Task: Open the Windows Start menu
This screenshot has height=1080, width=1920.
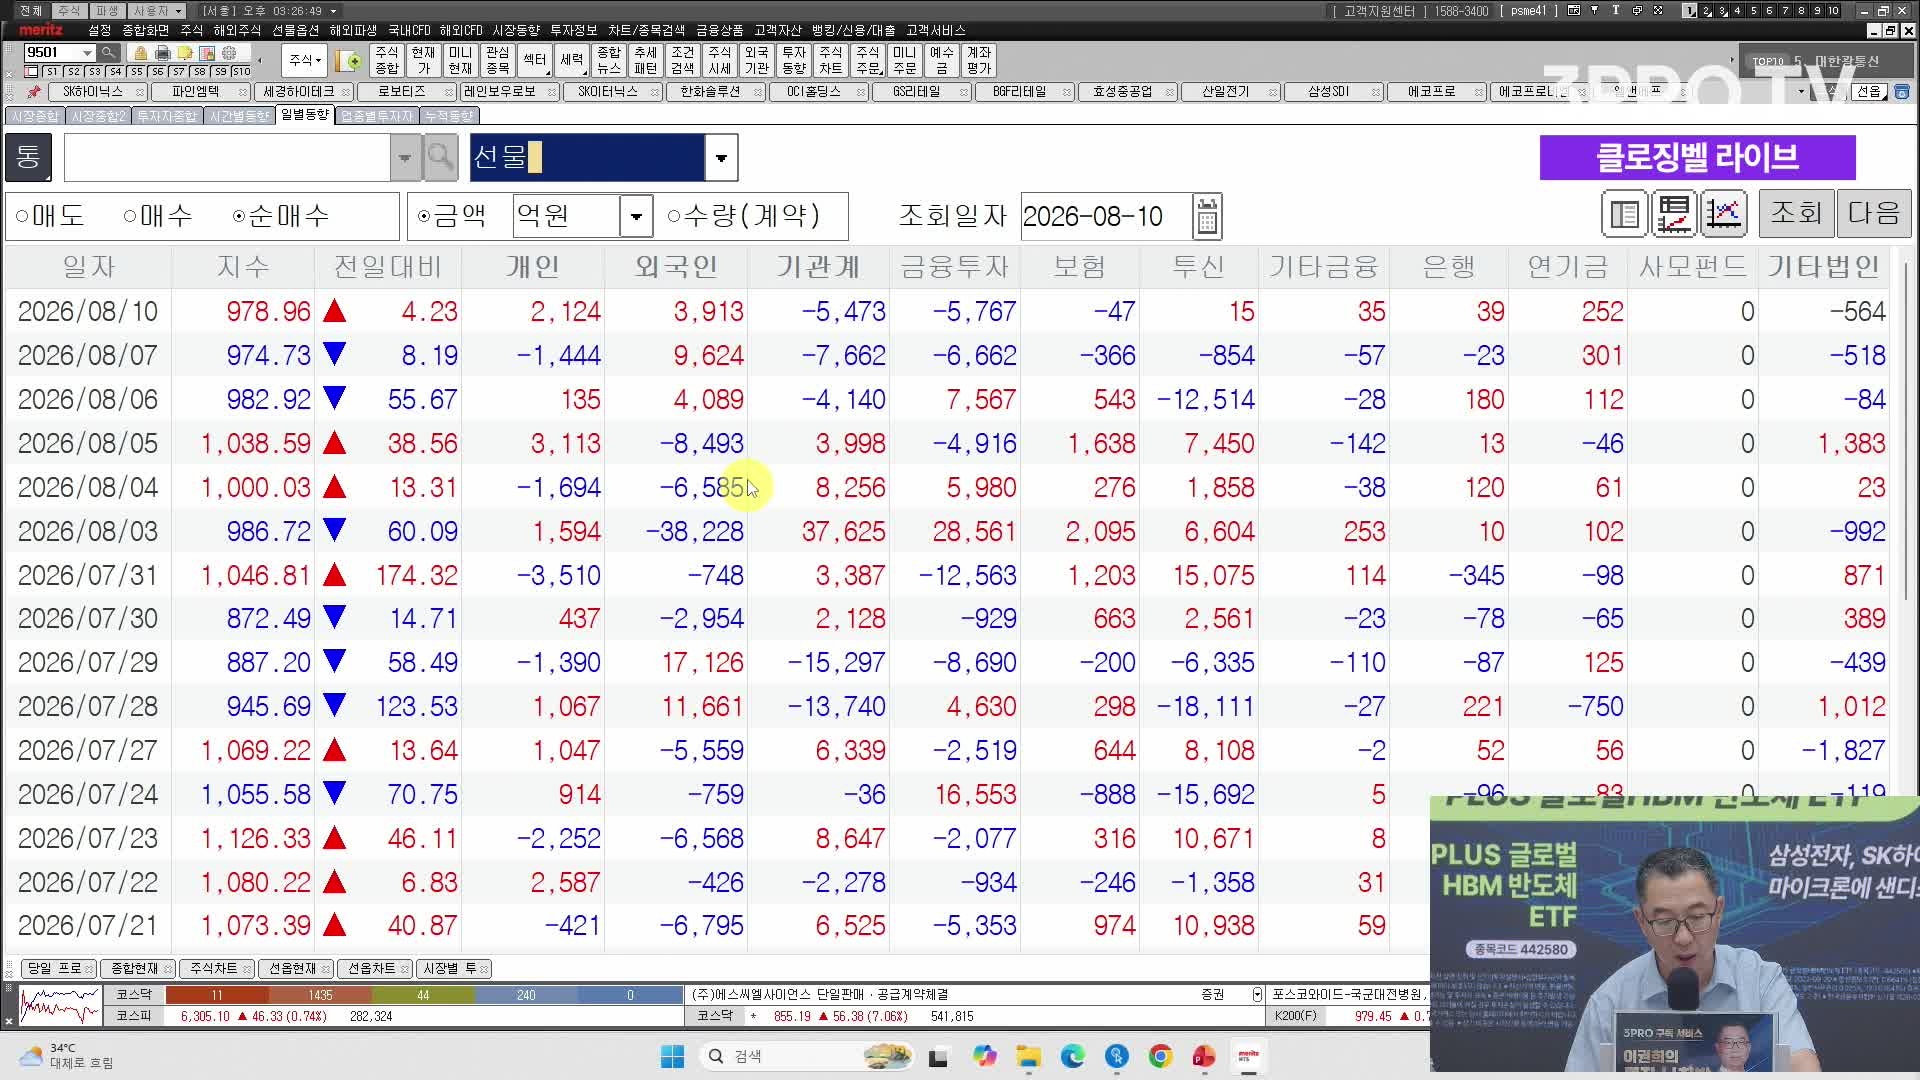Action: [672, 1056]
